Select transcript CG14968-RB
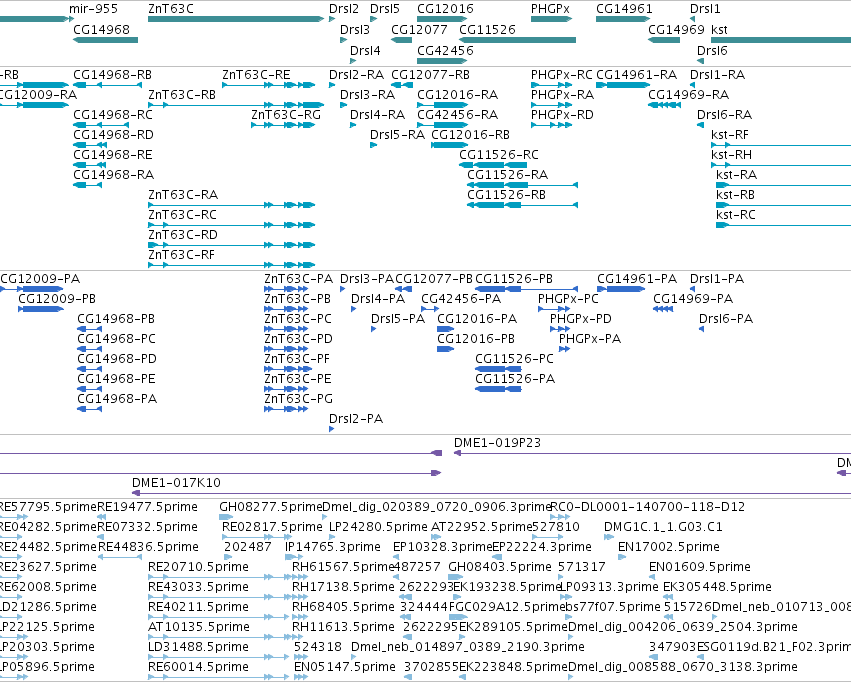The image size is (851, 682). tap(112, 74)
